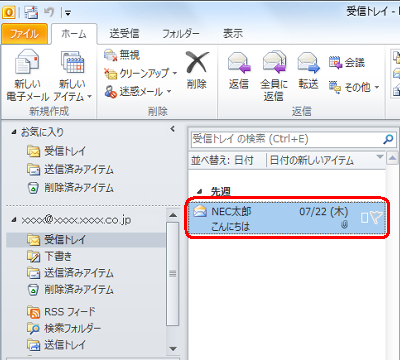Viewport: 400px width, 360px height.
Task: Switch to the ホーム tab
Action: point(74,34)
